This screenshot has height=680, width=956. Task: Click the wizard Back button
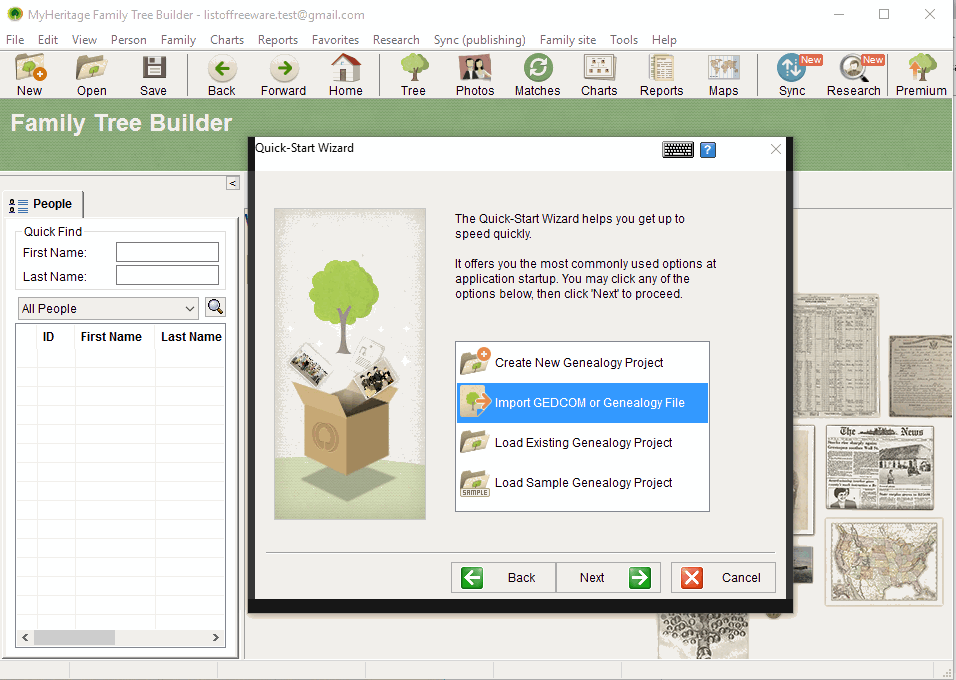click(x=504, y=578)
